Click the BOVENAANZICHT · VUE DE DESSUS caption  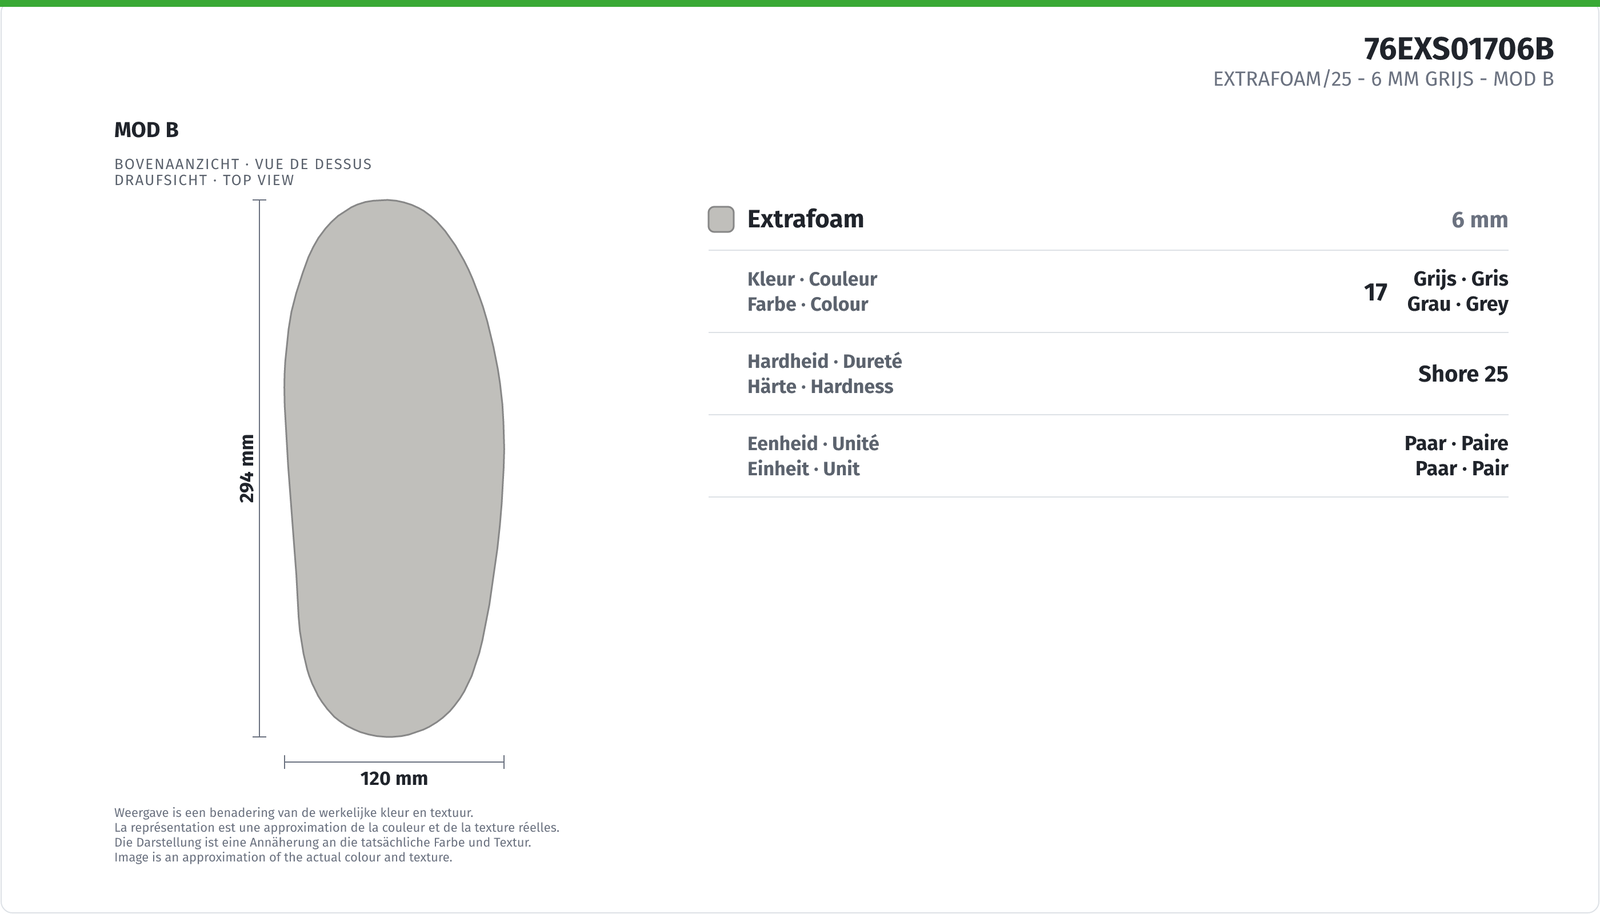click(x=243, y=164)
